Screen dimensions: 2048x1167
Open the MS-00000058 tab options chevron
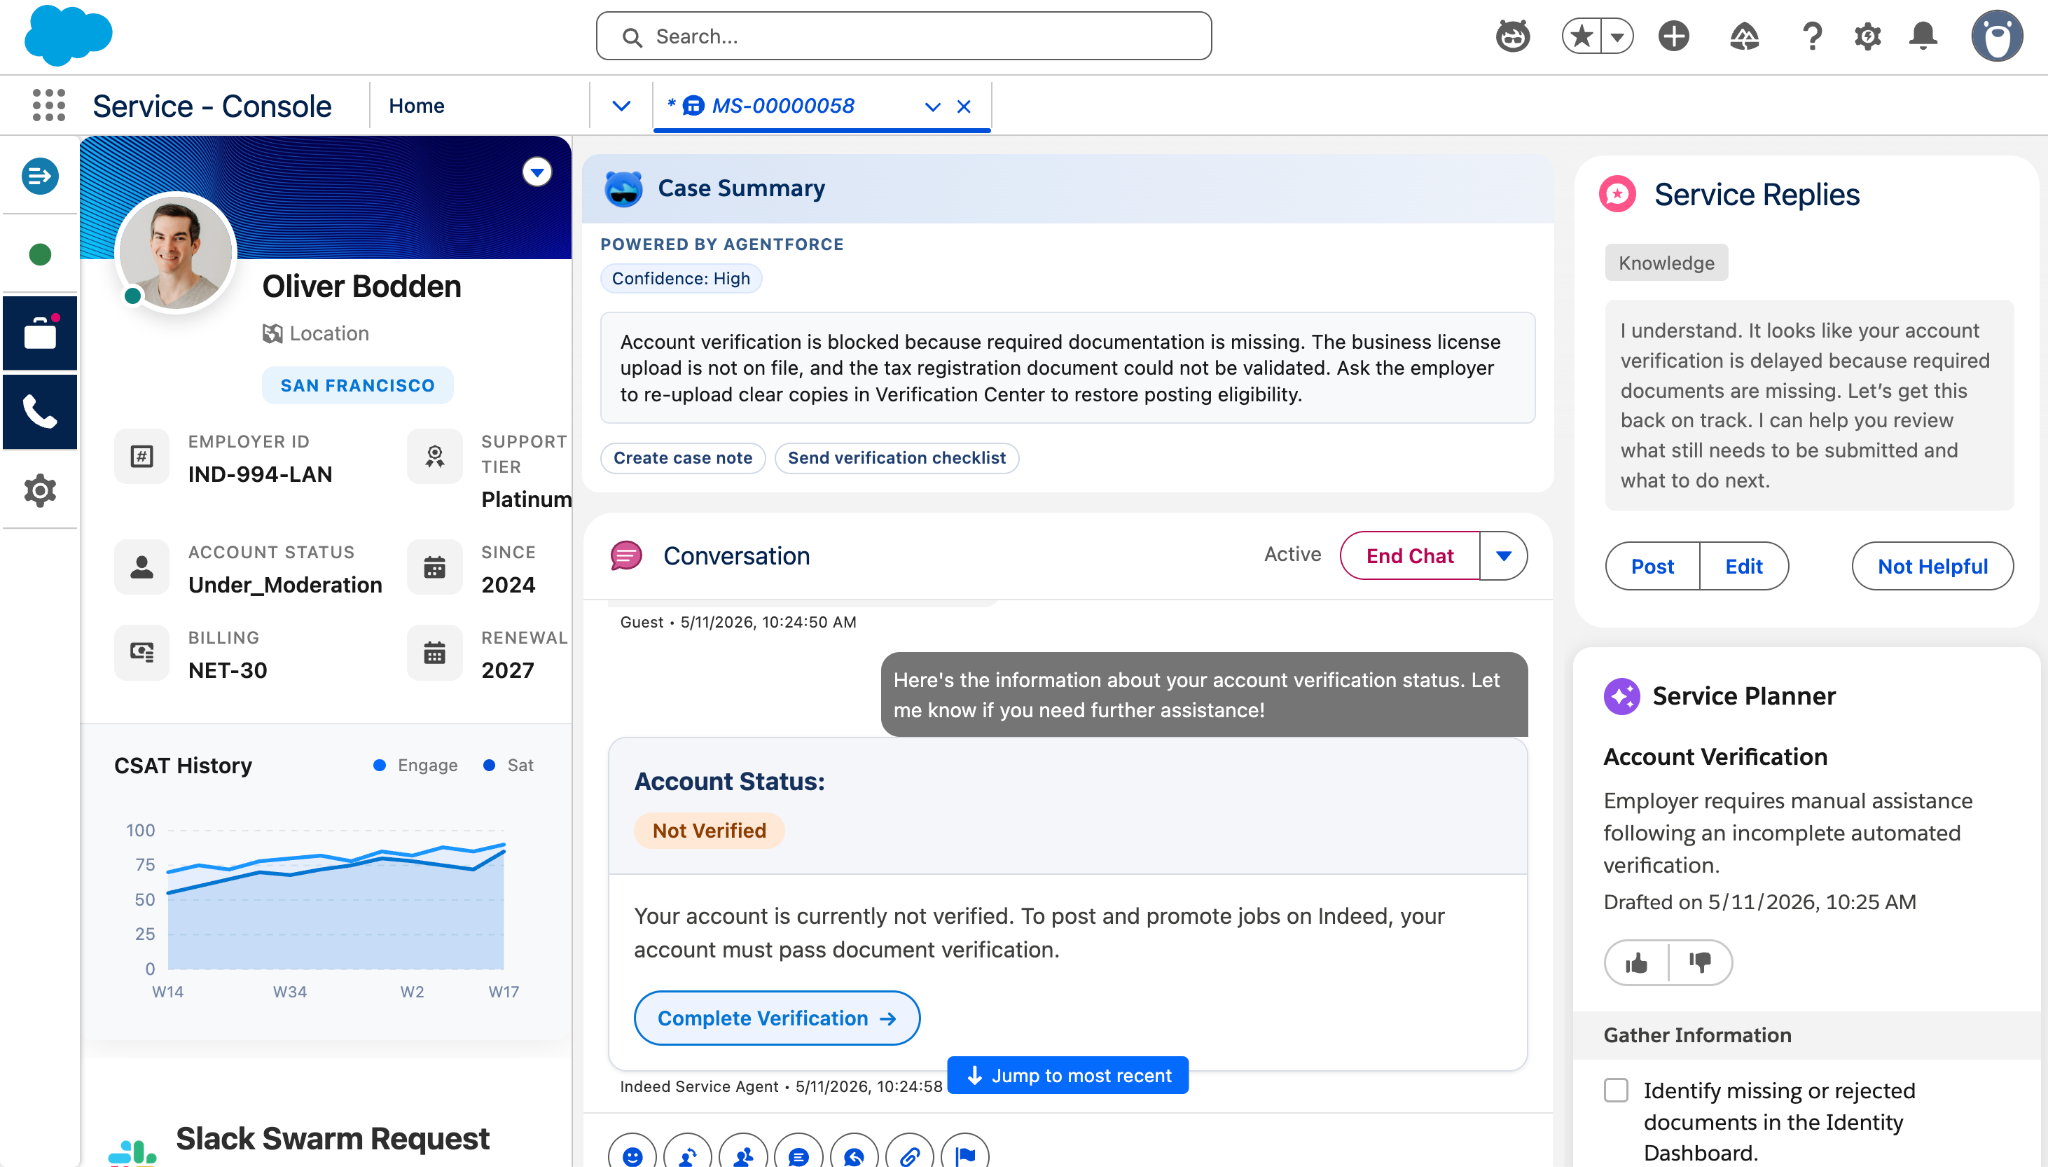[x=932, y=106]
